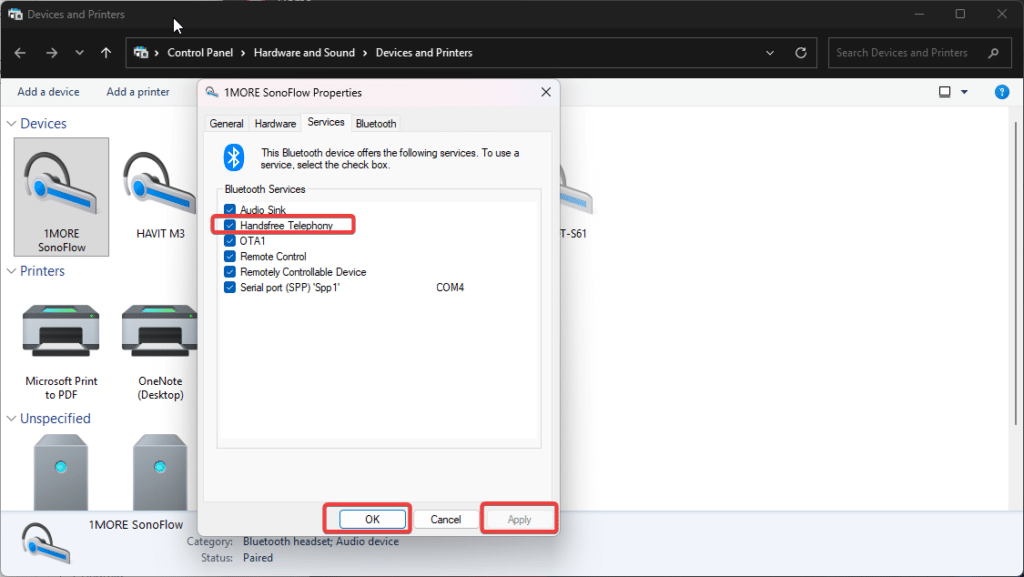Image resolution: width=1024 pixels, height=577 pixels.
Task: Click Add a device
Action: [x=48, y=92]
